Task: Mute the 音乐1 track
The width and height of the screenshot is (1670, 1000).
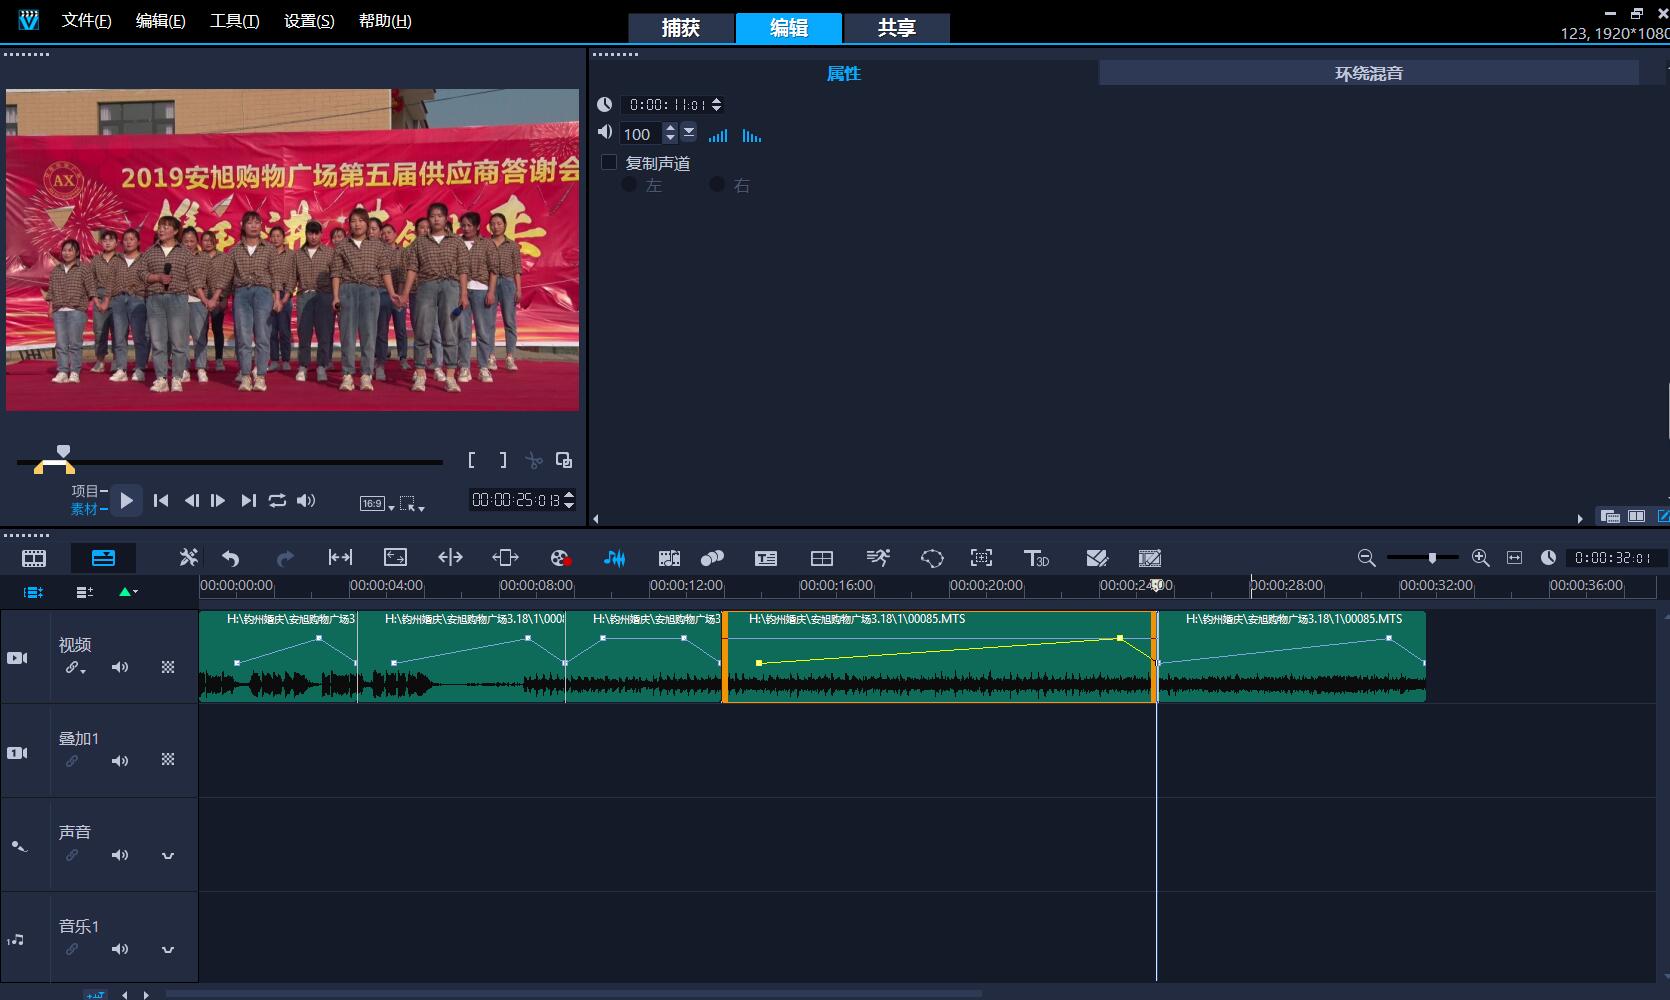Action: click(x=120, y=949)
